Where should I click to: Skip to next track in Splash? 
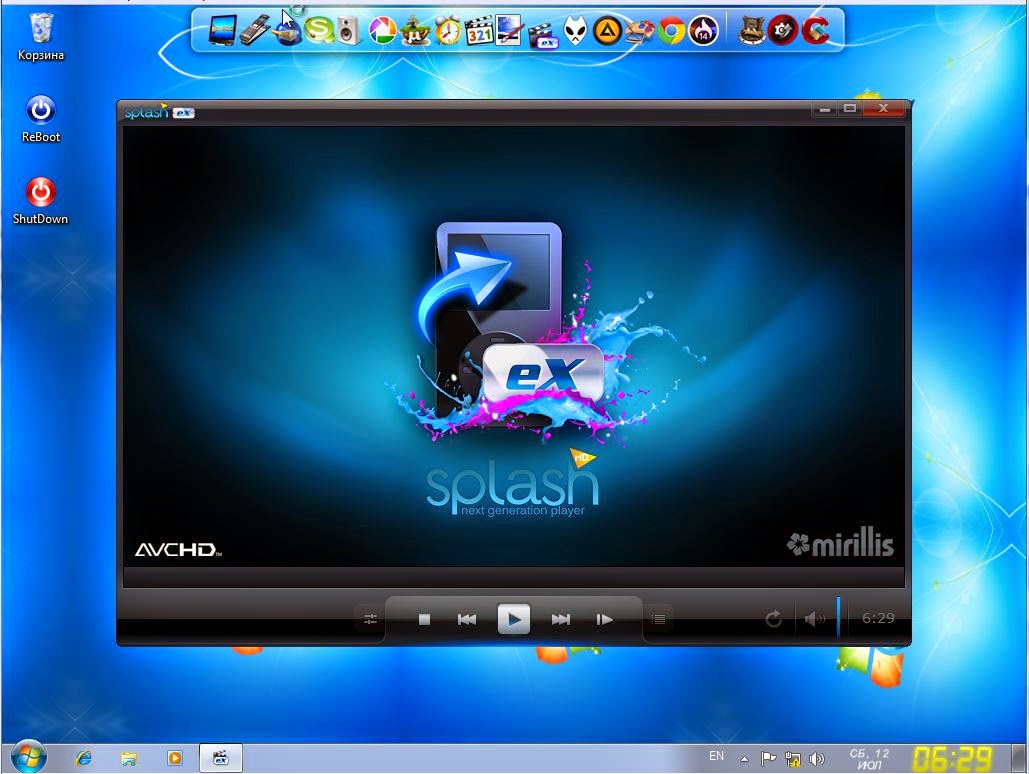click(x=560, y=619)
